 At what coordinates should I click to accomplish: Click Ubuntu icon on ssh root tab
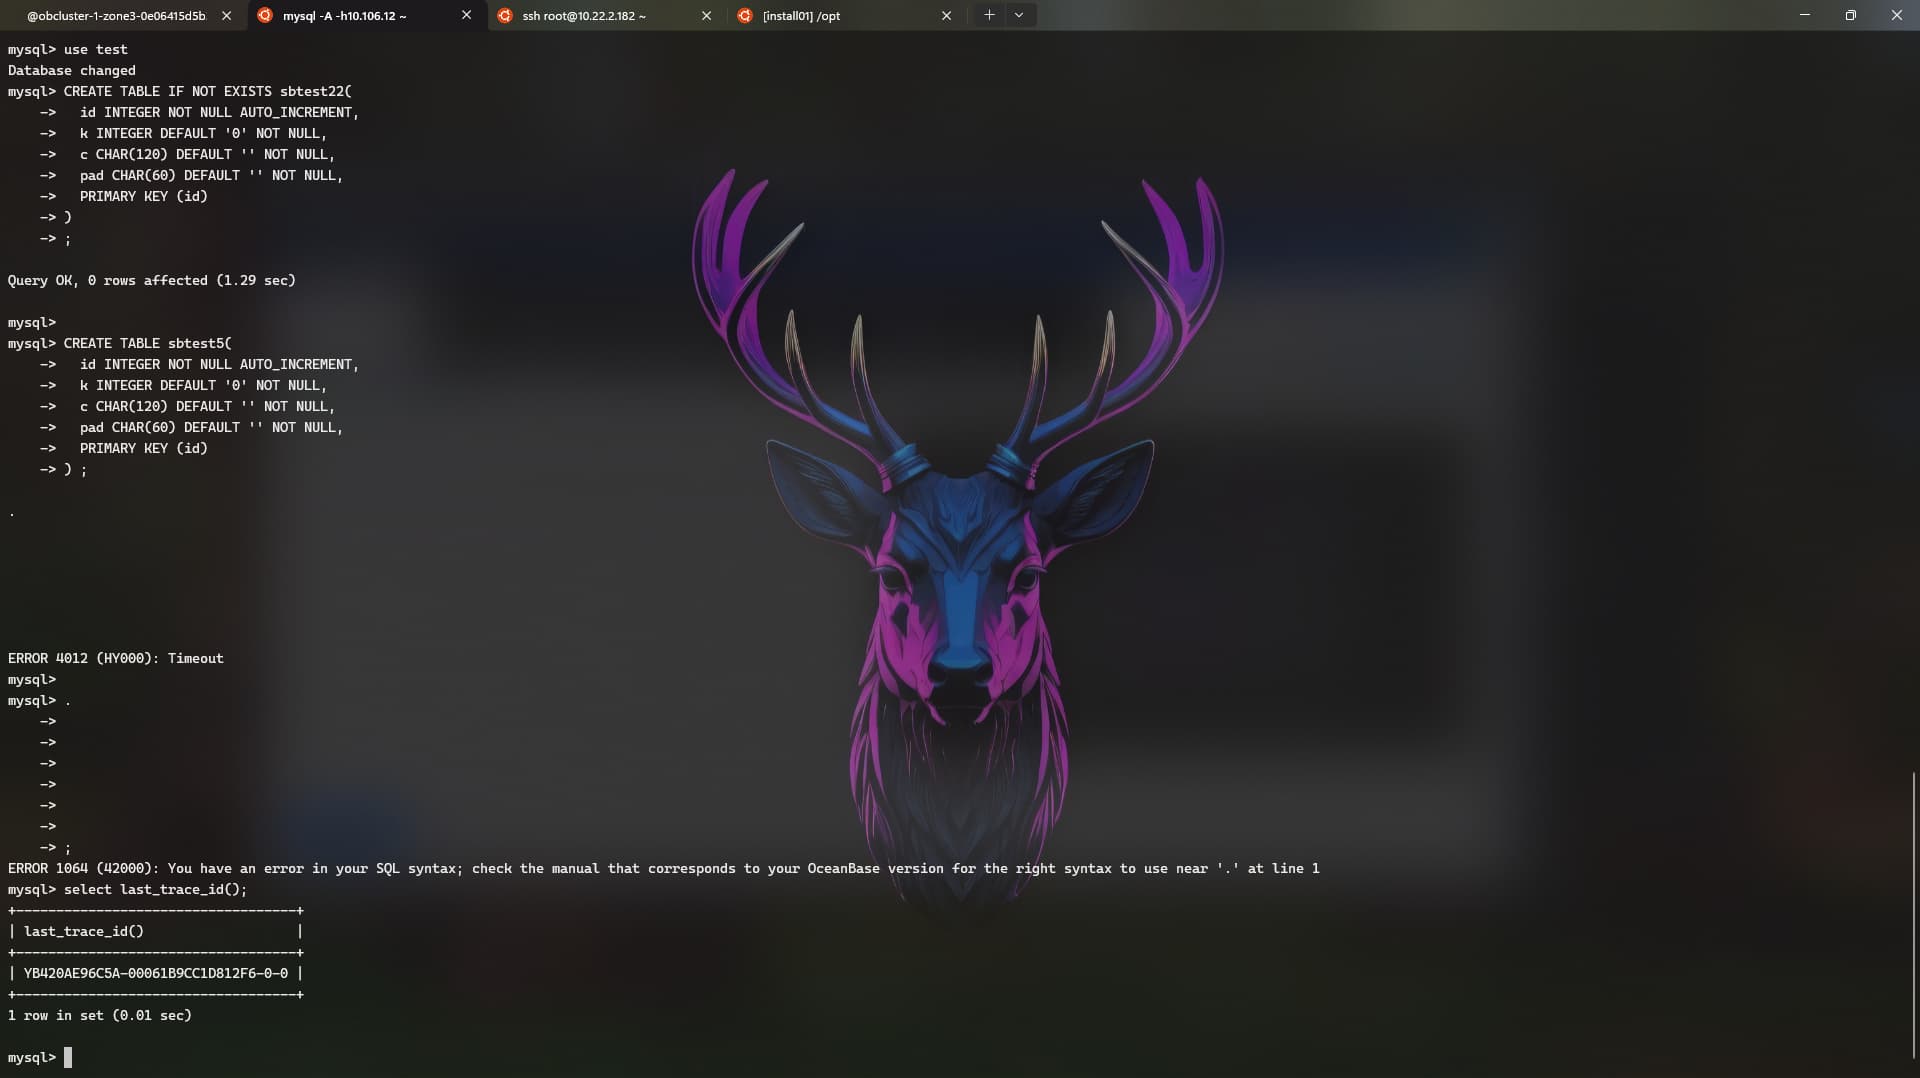coord(505,15)
